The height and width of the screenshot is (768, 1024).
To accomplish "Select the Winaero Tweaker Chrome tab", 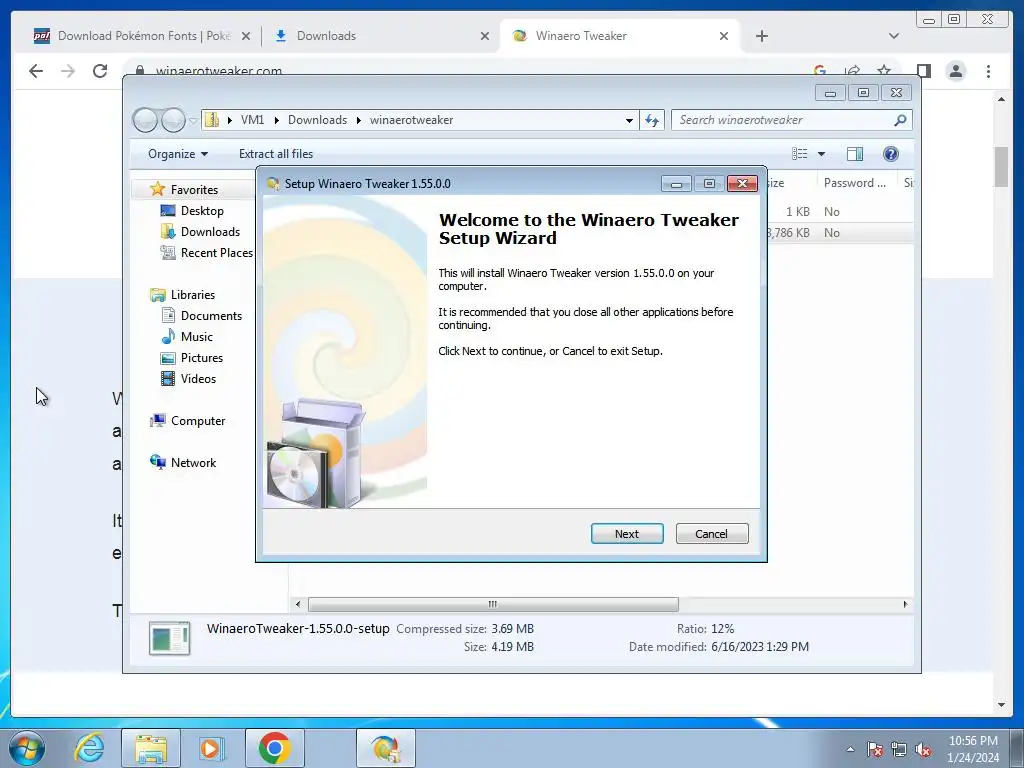I will click(581, 36).
